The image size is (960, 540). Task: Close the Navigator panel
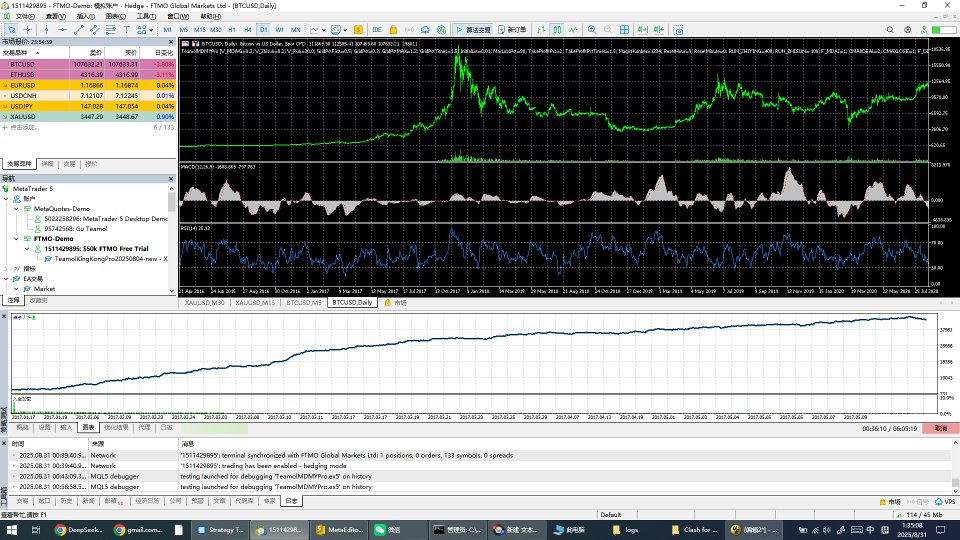click(171, 179)
